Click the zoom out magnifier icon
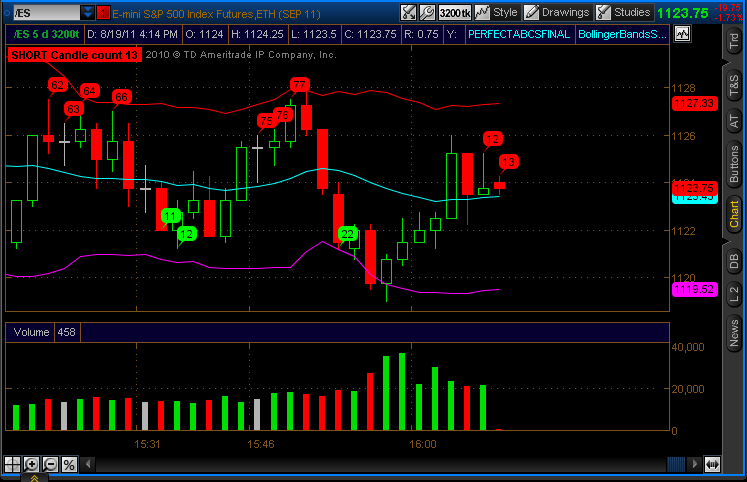This screenshot has width=747, height=482. pyautogui.click(x=50, y=464)
